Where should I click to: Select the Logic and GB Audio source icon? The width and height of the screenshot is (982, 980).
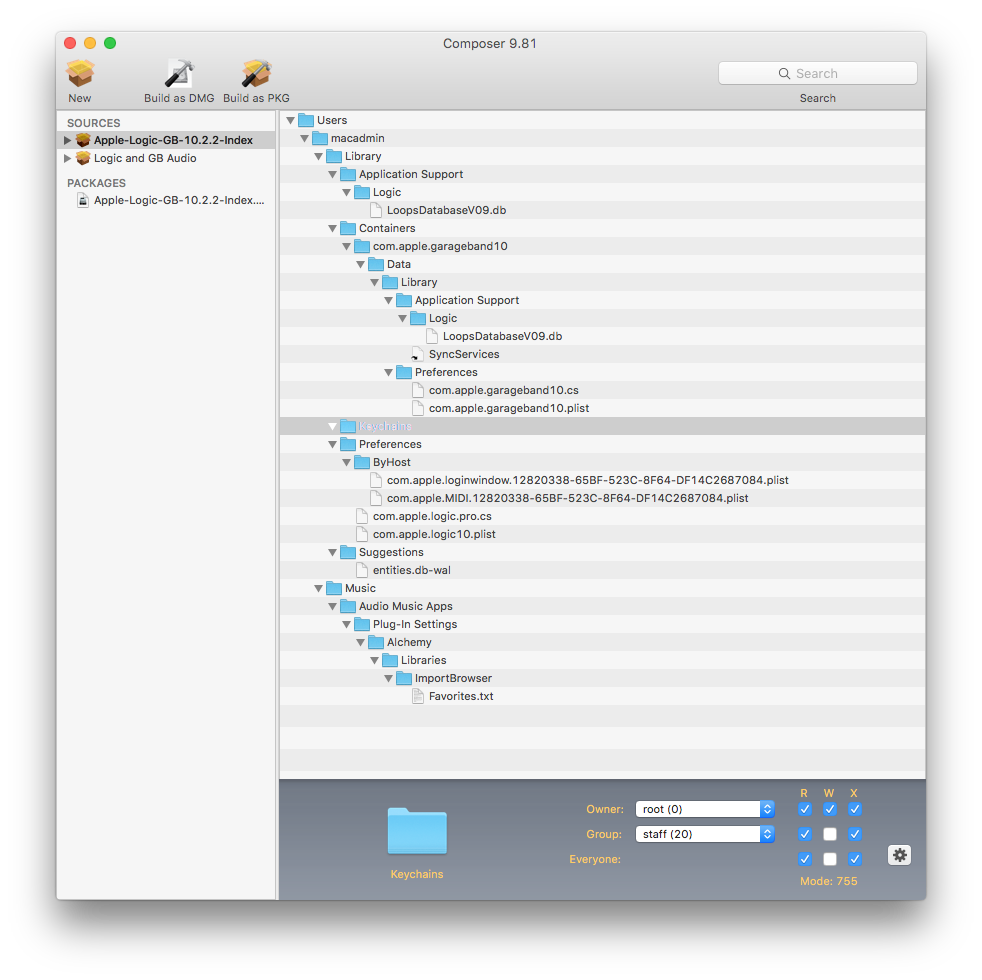tap(83, 158)
